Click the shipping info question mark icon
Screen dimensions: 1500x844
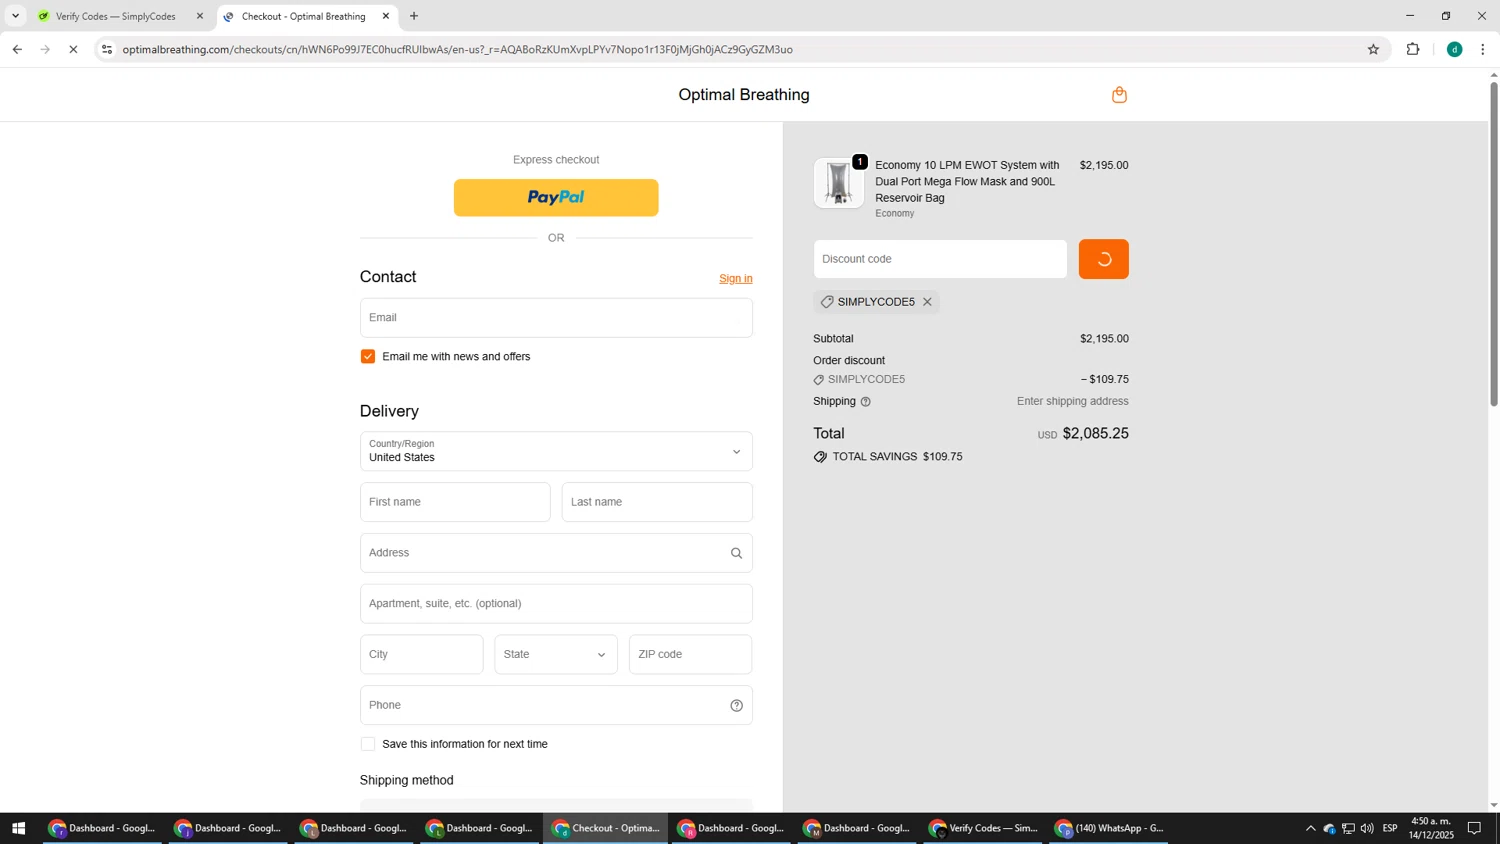pyautogui.click(x=865, y=402)
